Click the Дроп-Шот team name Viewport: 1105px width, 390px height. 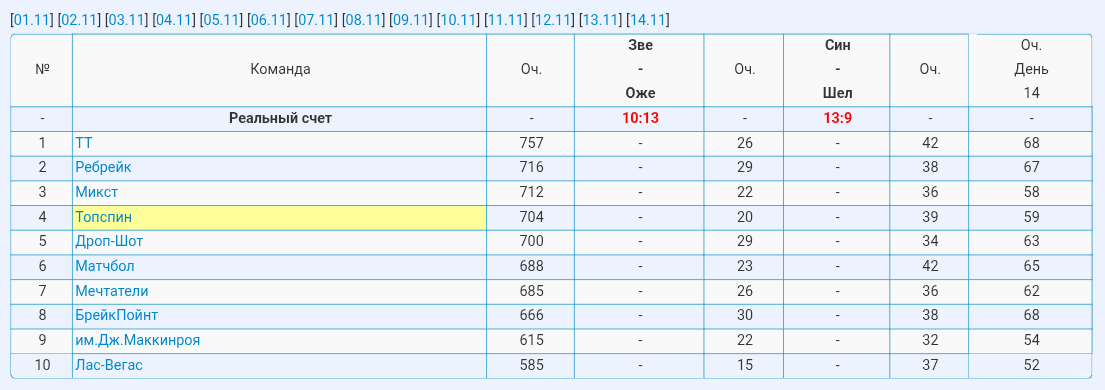(109, 241)
